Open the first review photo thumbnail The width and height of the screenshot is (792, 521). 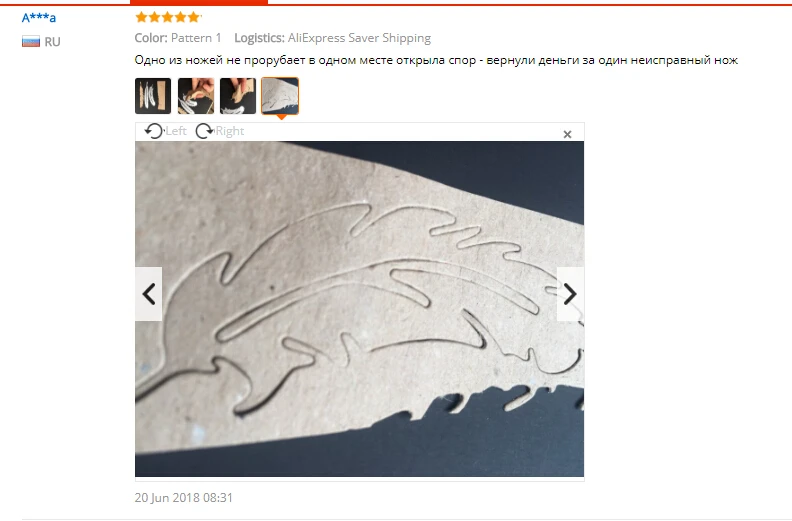pyautogui.click(x=153, y=96)
